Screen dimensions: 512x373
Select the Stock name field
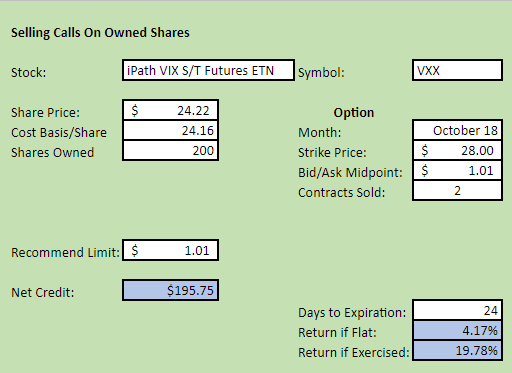pyautogui.click(x=208, y=70)
